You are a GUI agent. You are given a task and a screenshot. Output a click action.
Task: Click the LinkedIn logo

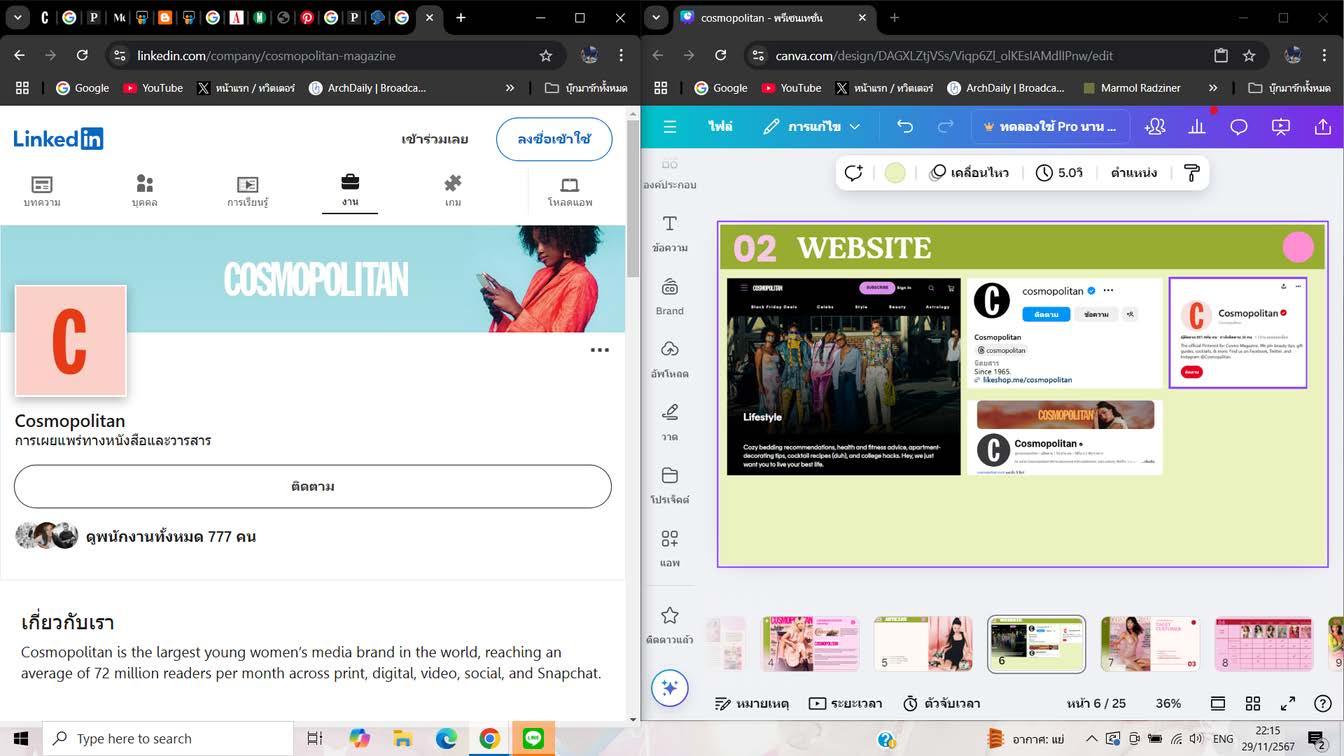(58, 139)
